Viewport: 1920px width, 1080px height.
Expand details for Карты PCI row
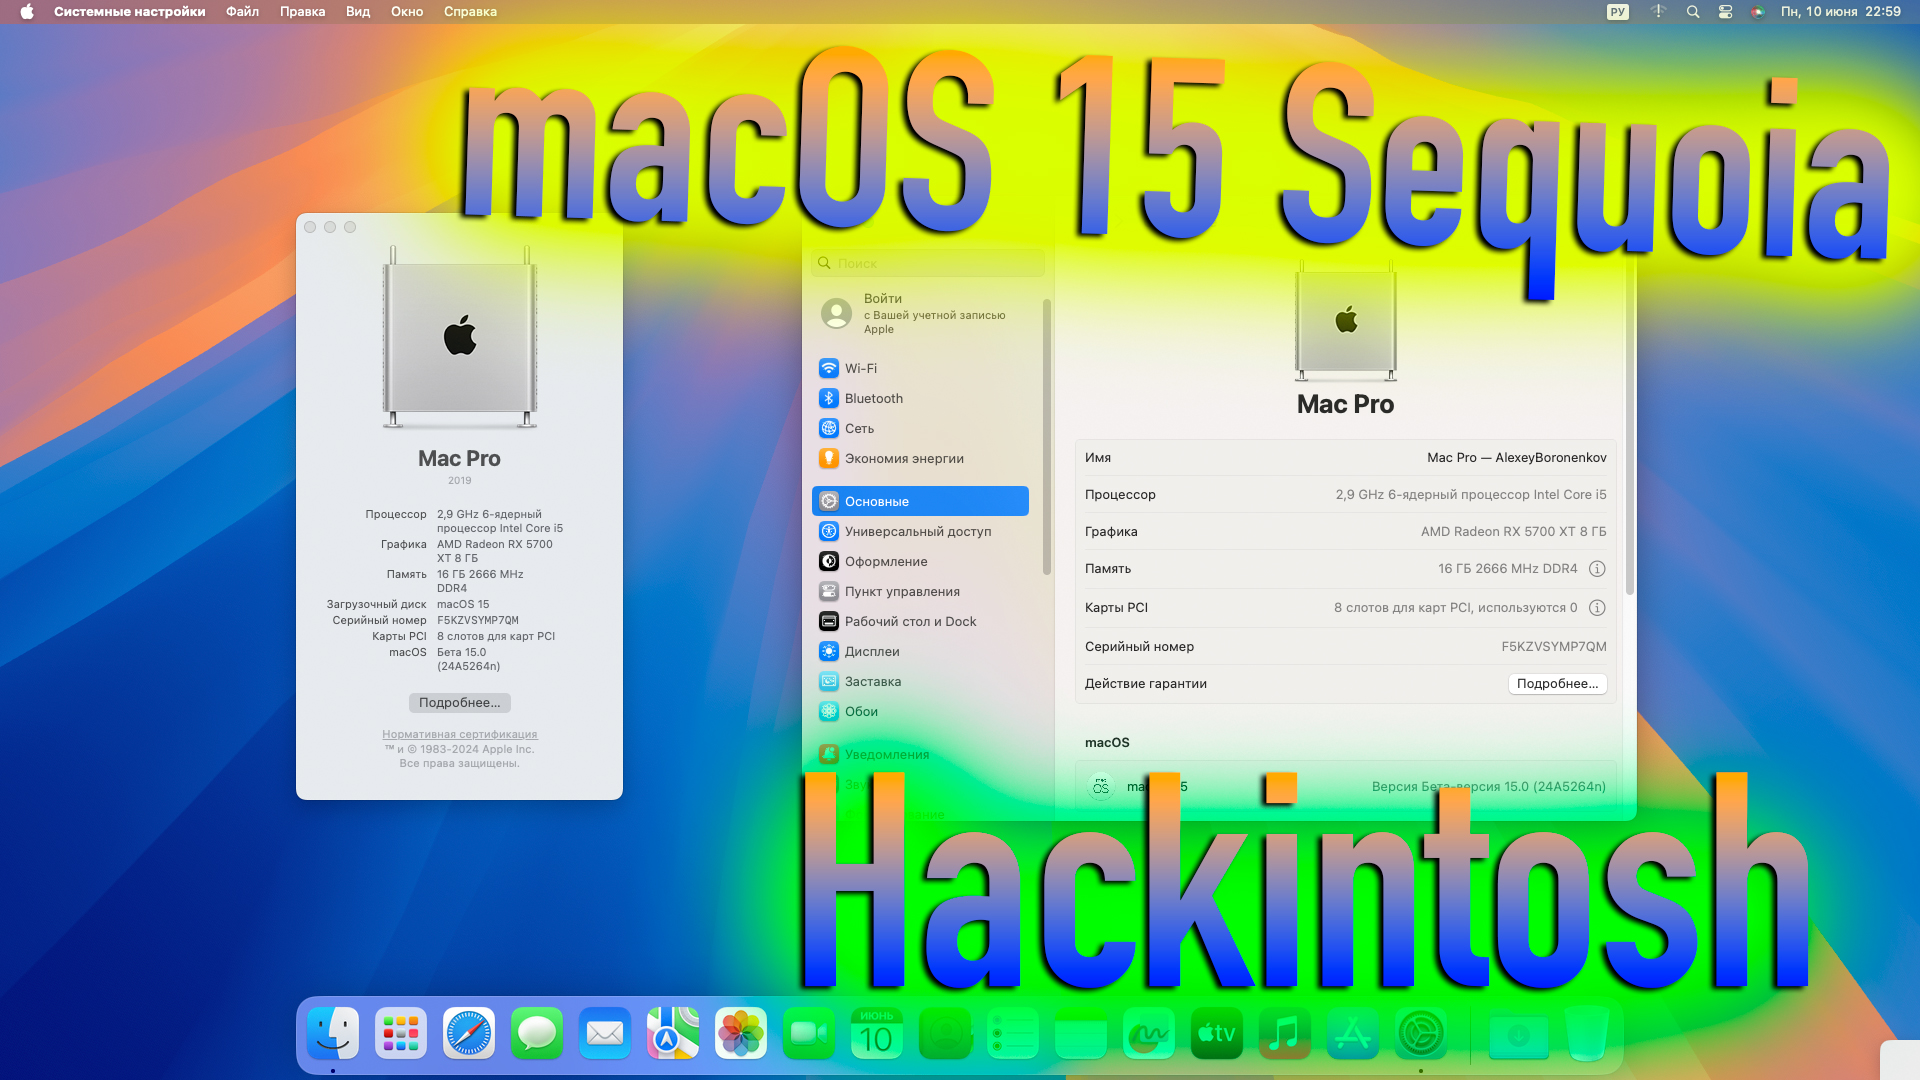pyautogui.click(x=1597, y=607)
